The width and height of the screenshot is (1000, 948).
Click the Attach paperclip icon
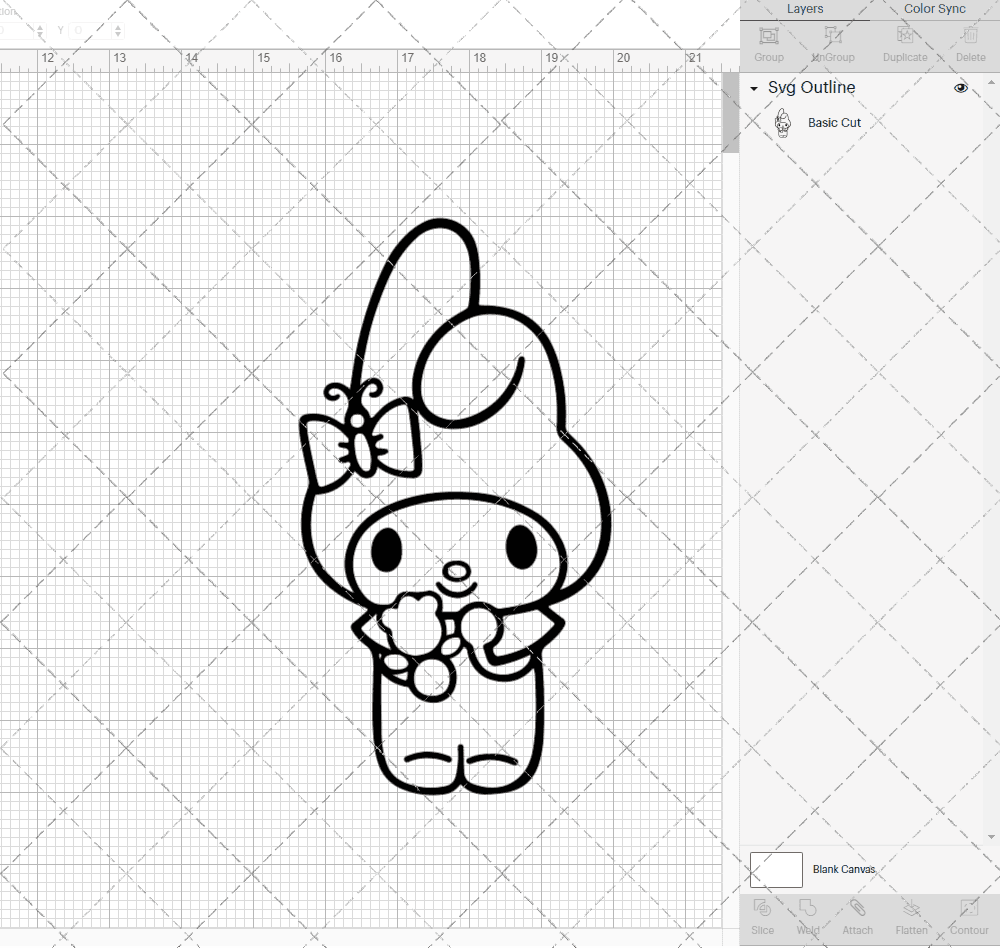click(x=857, y=910)
